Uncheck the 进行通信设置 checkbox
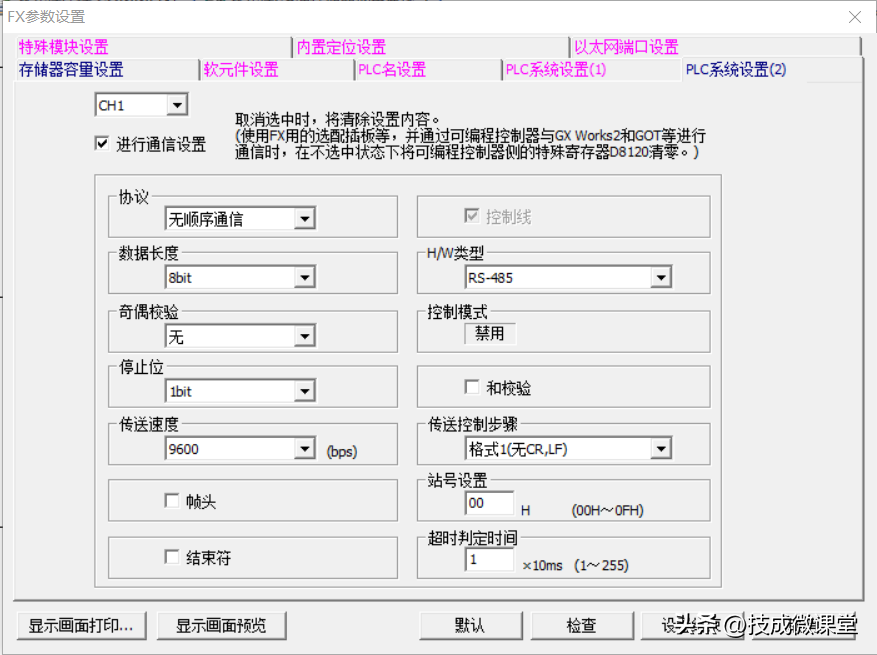 (x=101, y=144)
